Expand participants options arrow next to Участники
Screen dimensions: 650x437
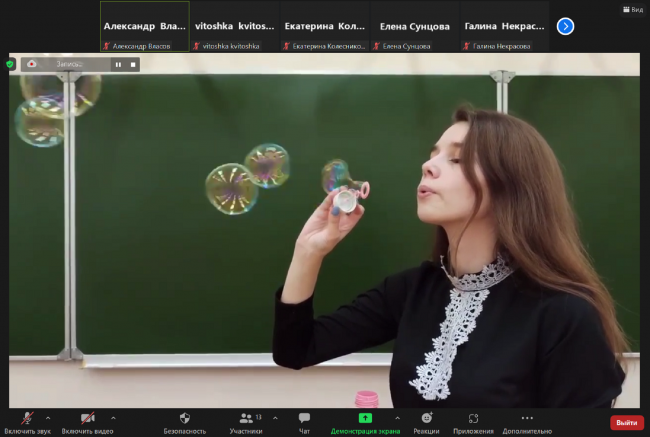pyautogui.click(x=275, y=418)
